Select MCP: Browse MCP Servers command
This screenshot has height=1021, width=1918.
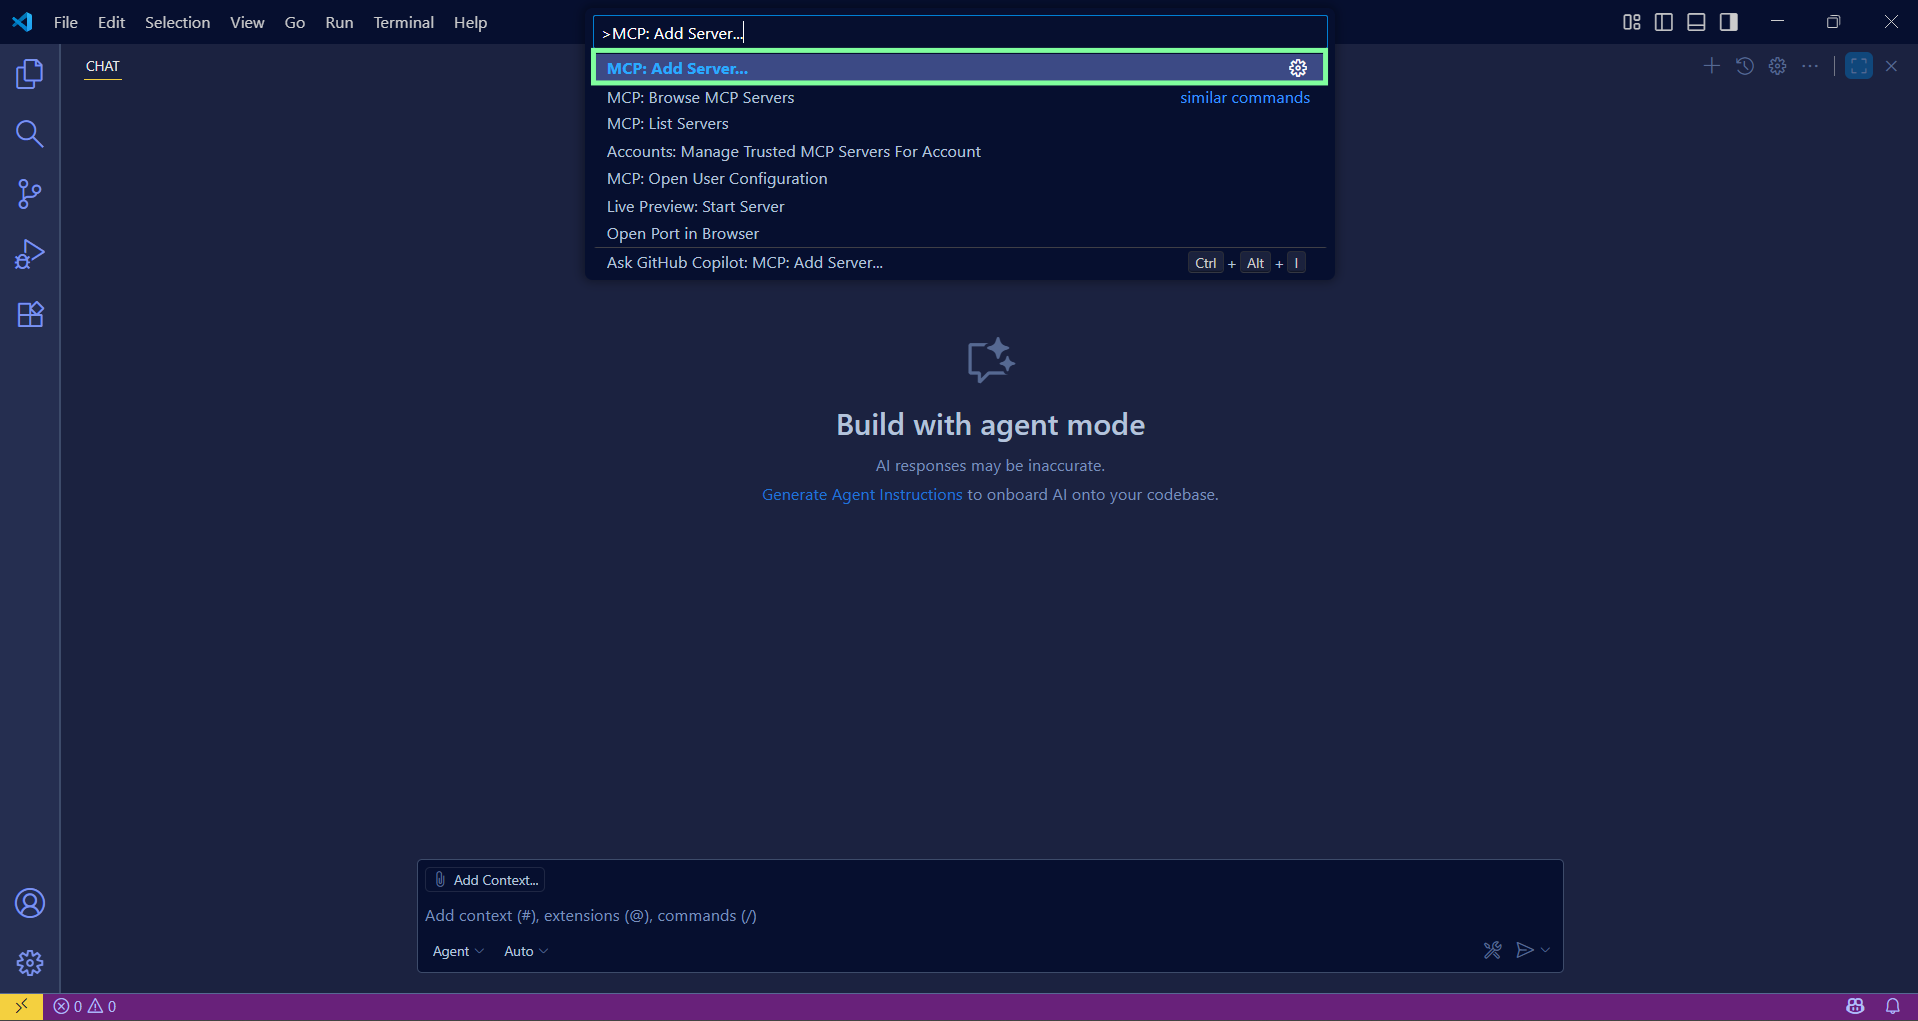960,98
